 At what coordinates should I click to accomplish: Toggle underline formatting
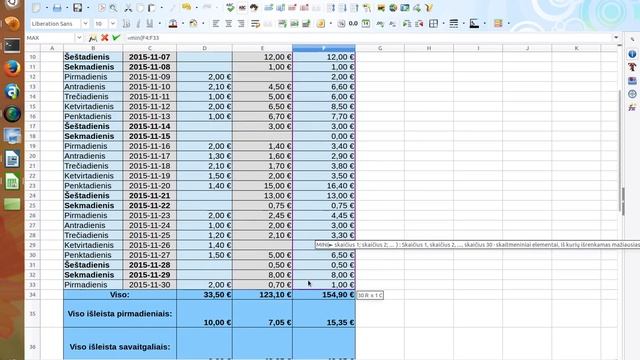(150, 24)
